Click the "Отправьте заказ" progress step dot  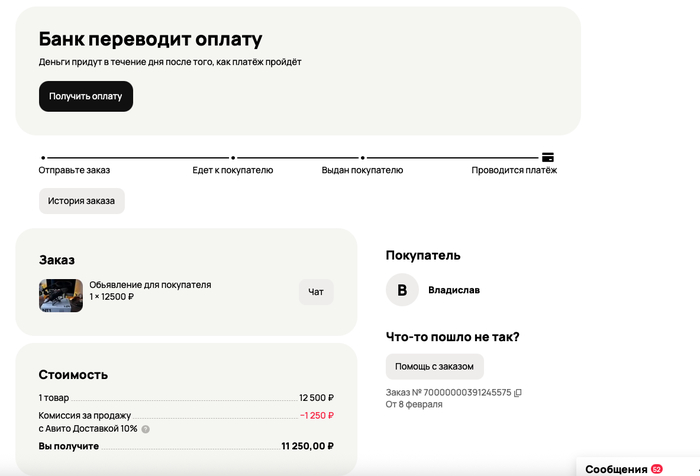pos(43,158)
